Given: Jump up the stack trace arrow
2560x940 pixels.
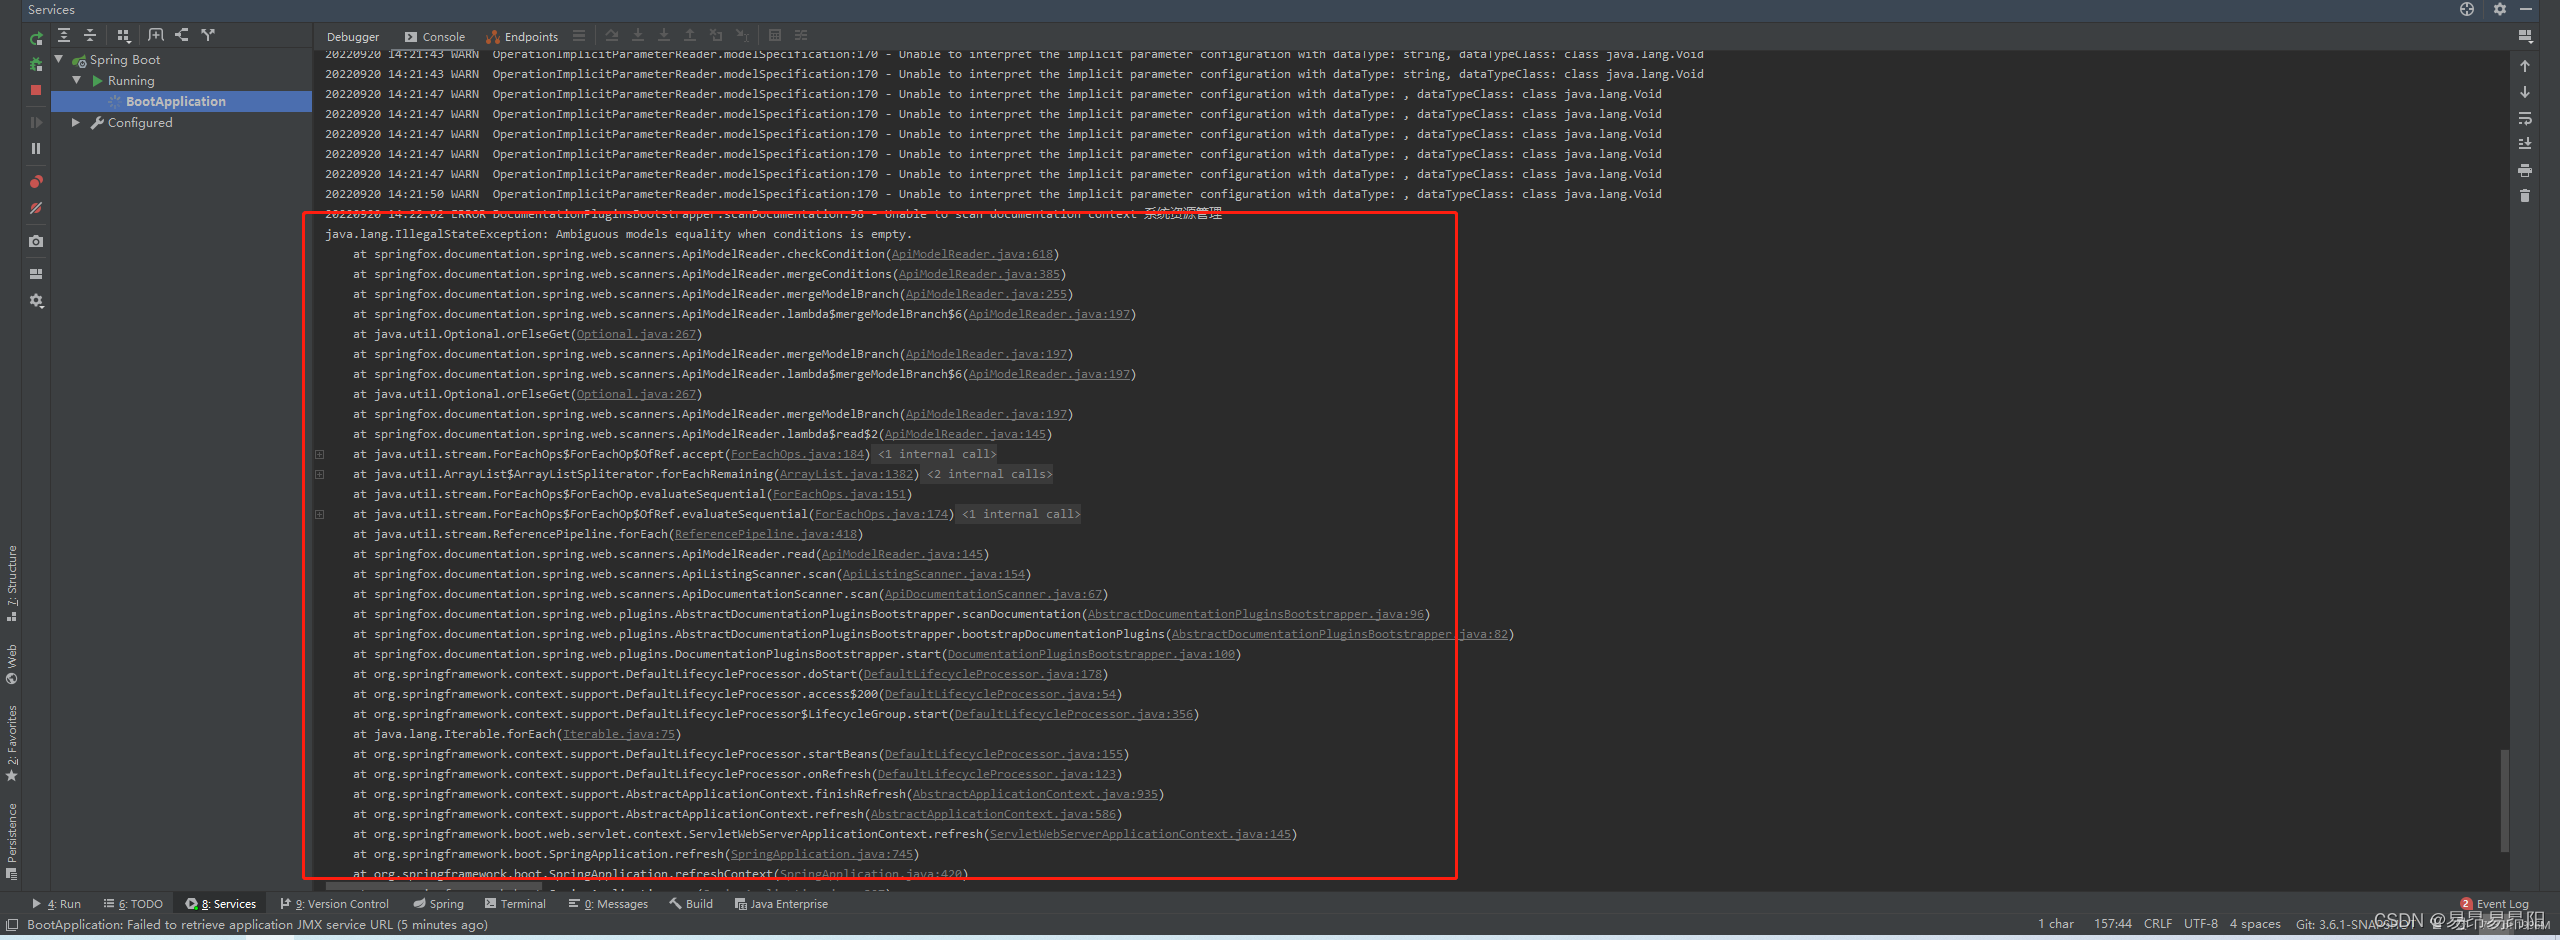Looking at the screenshot, I should click(x=2525, y=66).
